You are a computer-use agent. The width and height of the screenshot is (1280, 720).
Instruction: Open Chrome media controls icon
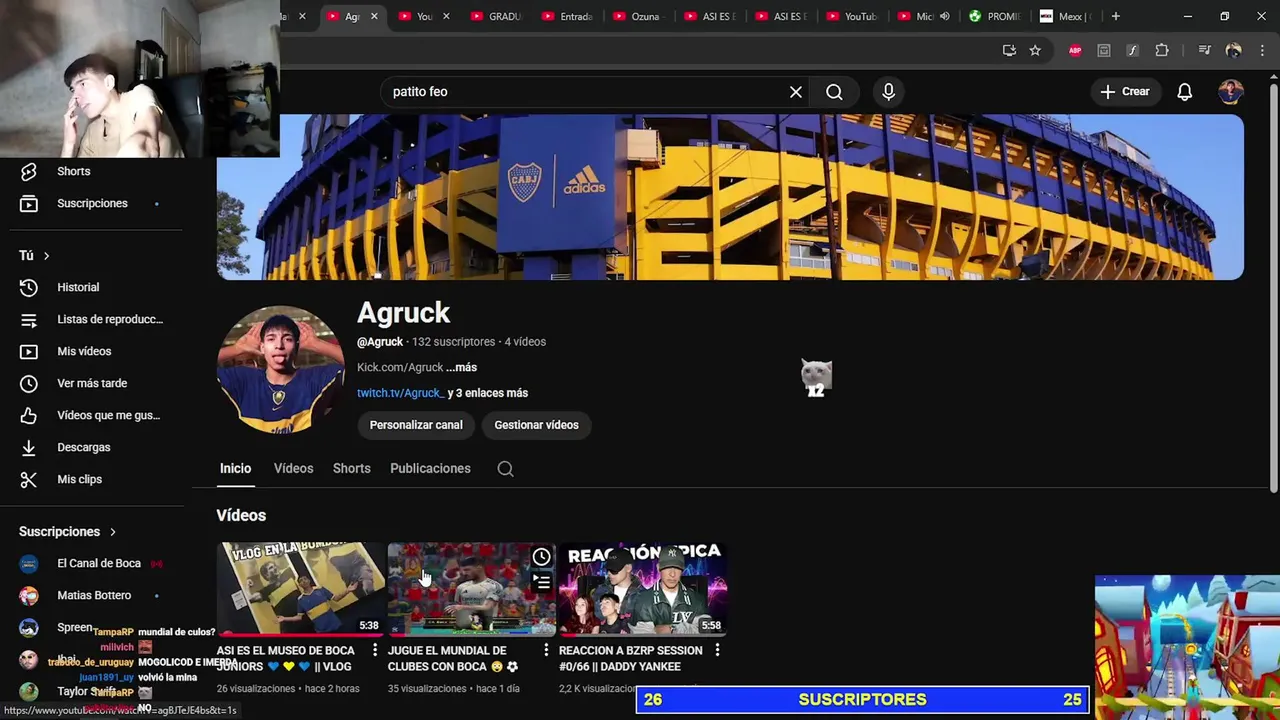tap(1204, 51)
